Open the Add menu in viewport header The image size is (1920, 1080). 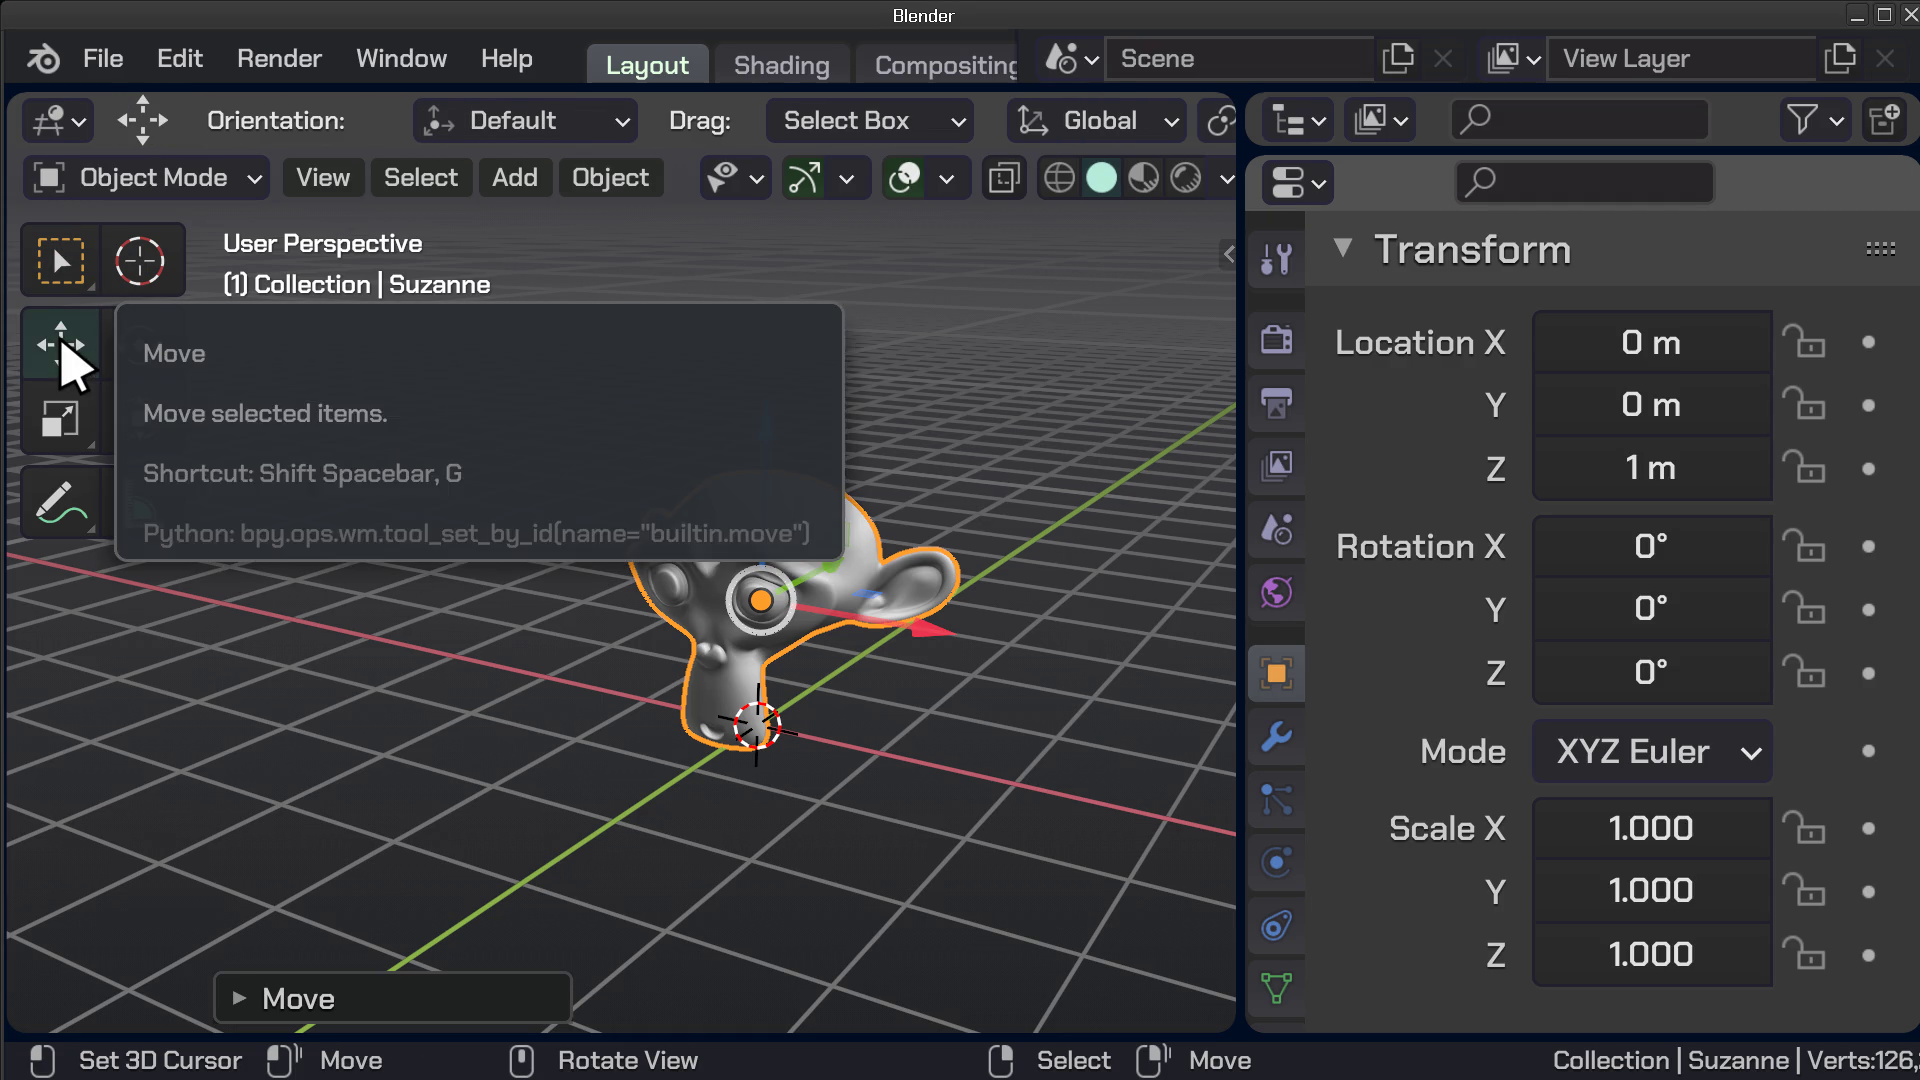514,178
